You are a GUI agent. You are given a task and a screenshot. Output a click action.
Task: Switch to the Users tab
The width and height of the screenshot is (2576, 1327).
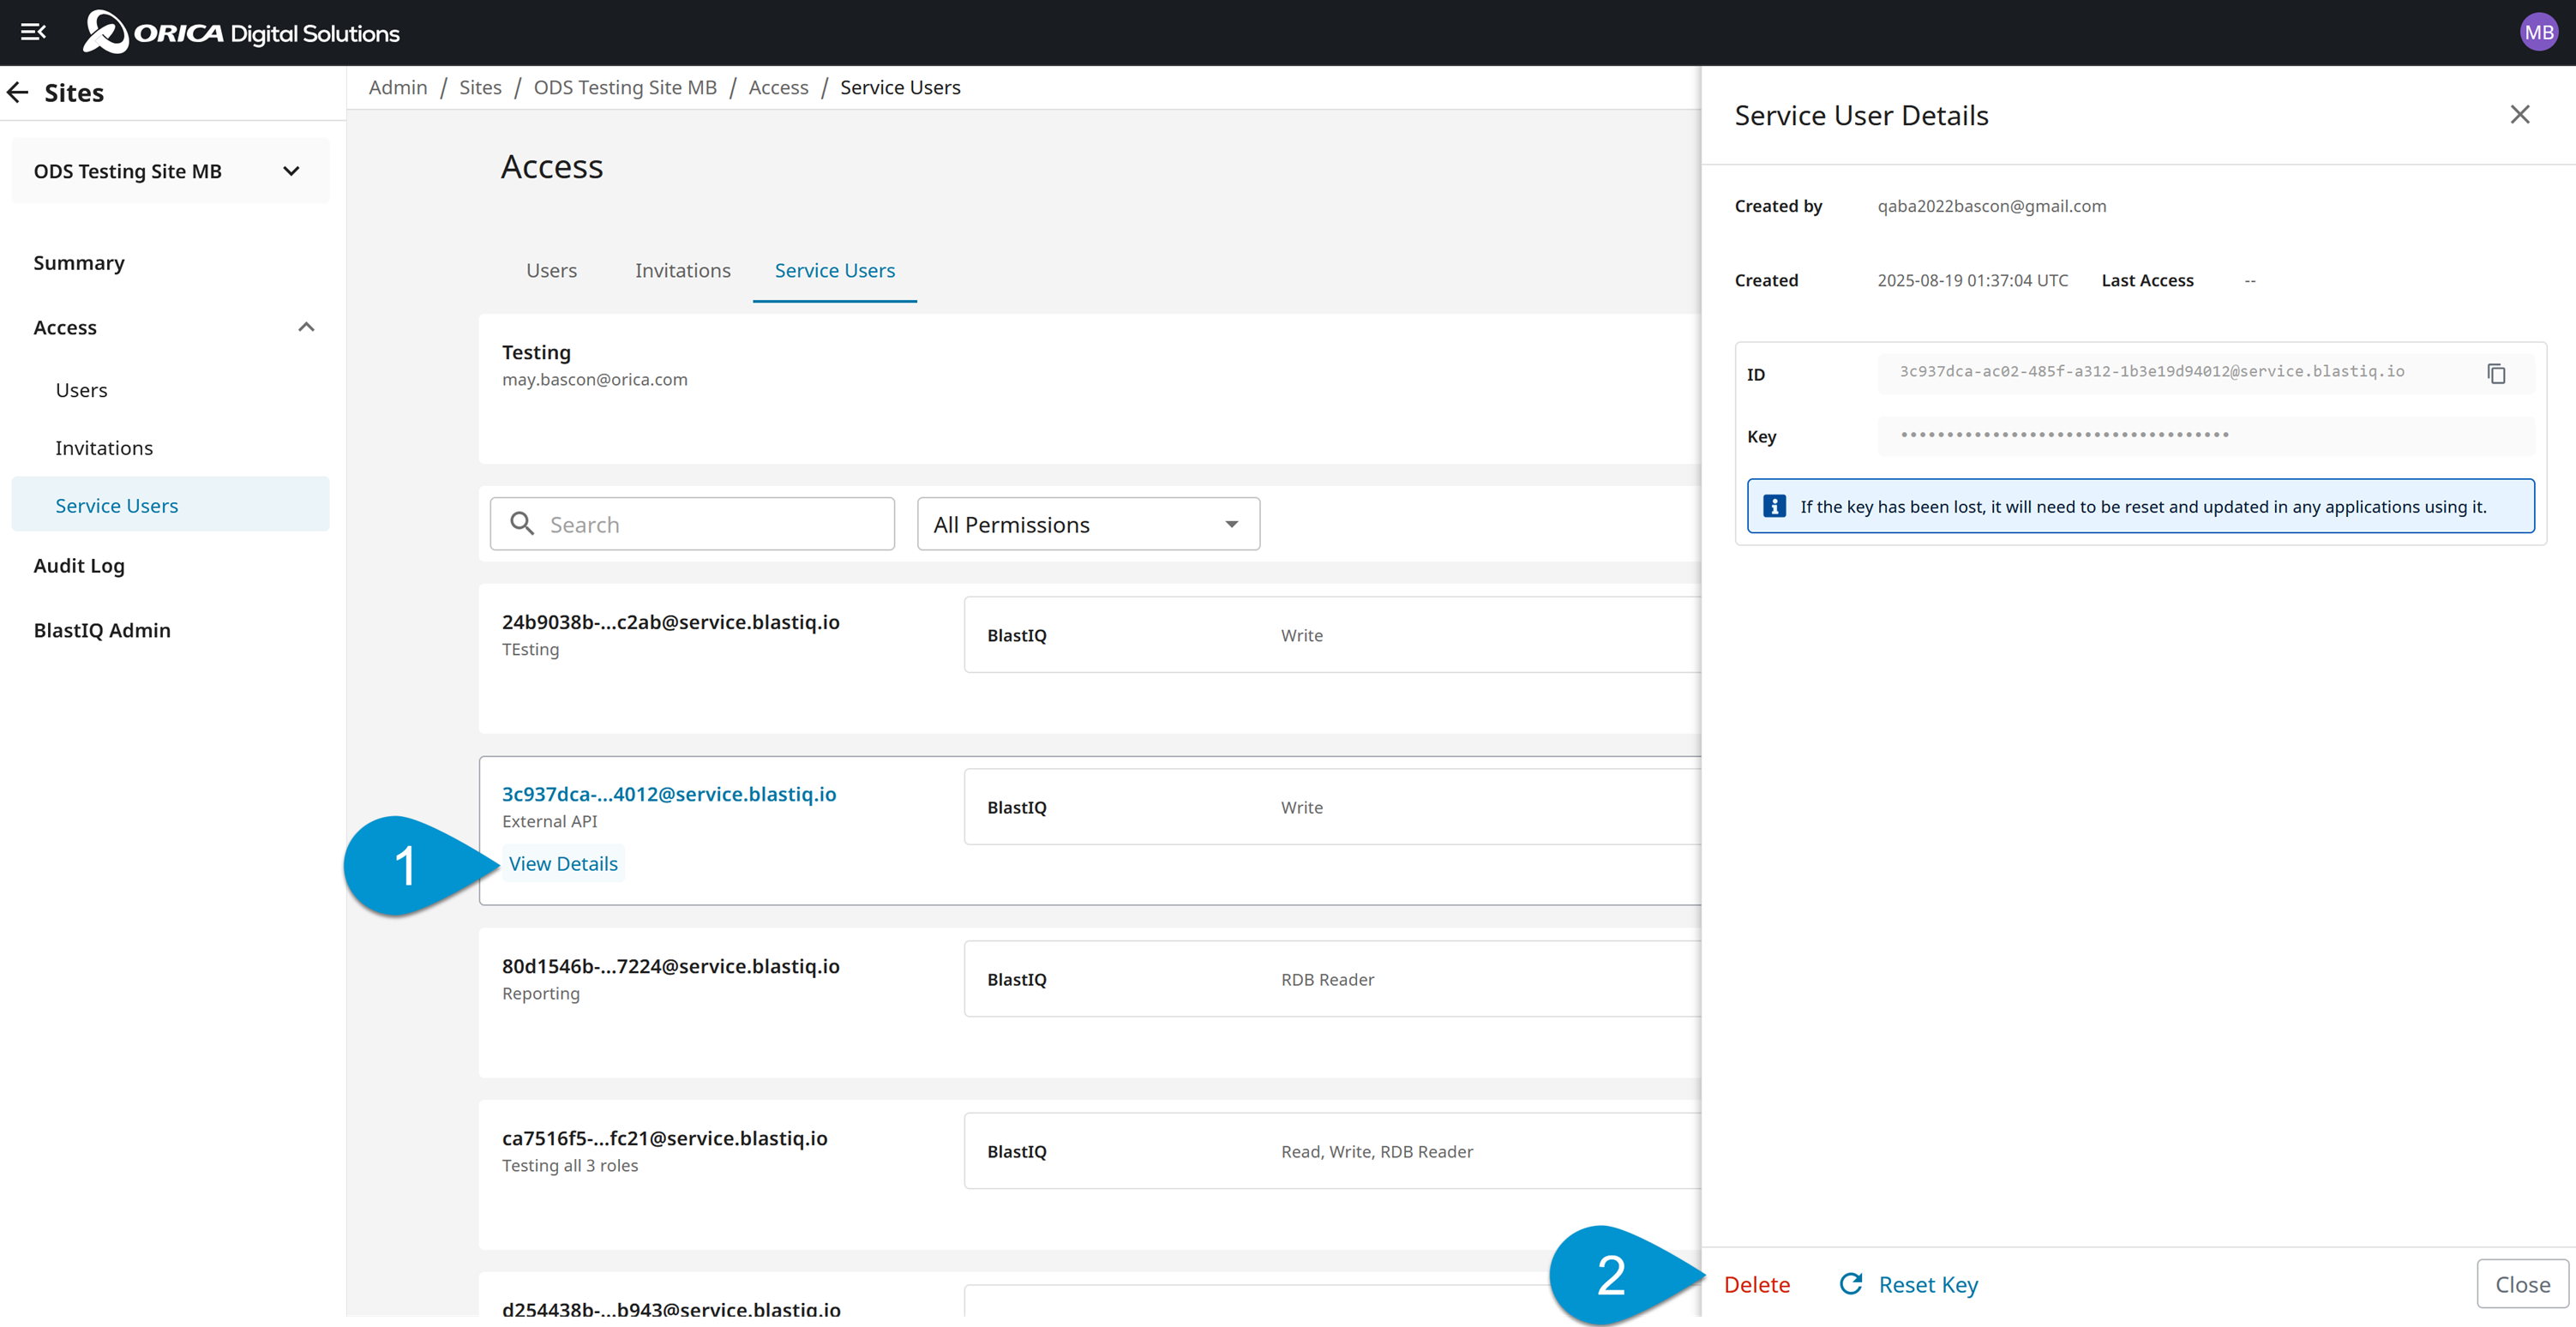[x=551, y=270]
